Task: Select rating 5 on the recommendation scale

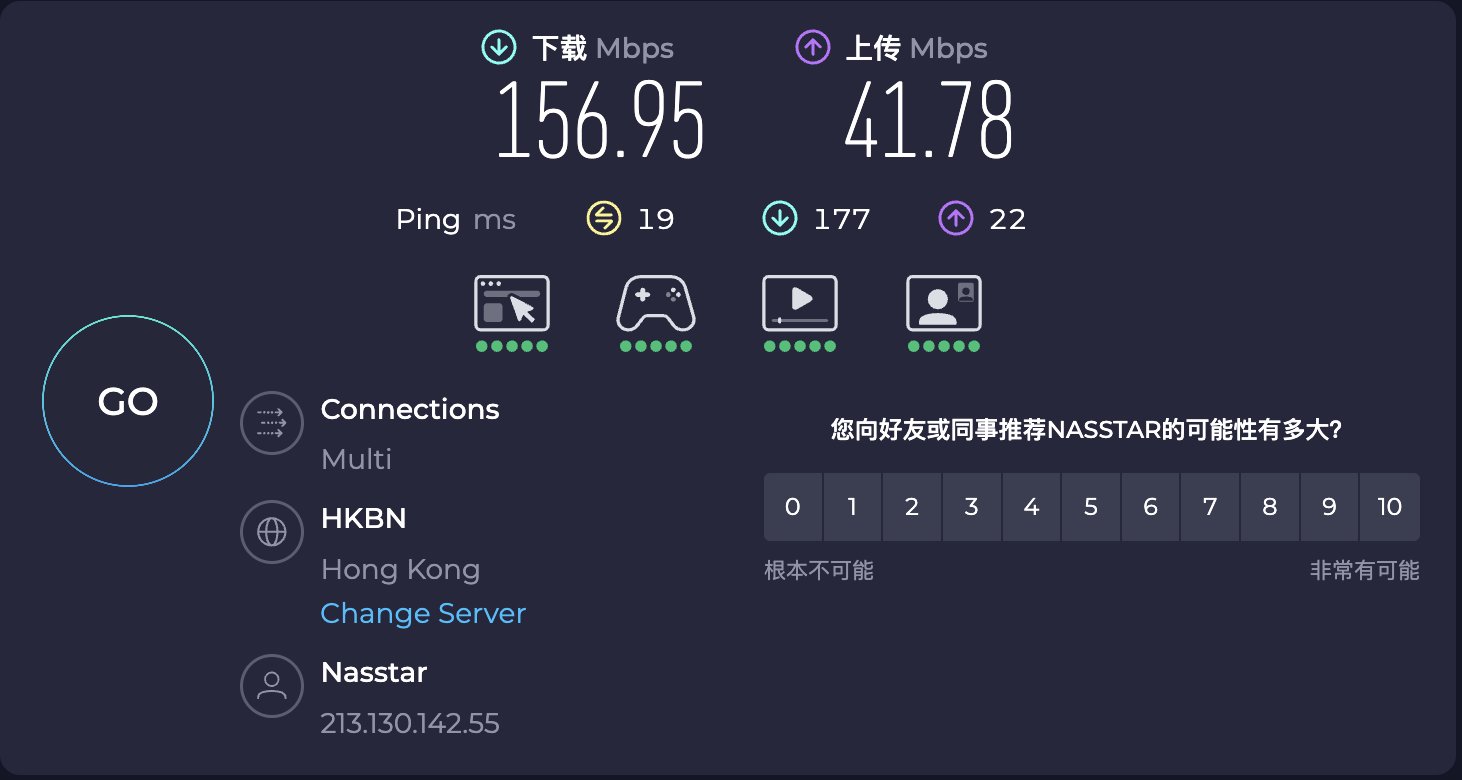Action: click(x=1091, y=507)
